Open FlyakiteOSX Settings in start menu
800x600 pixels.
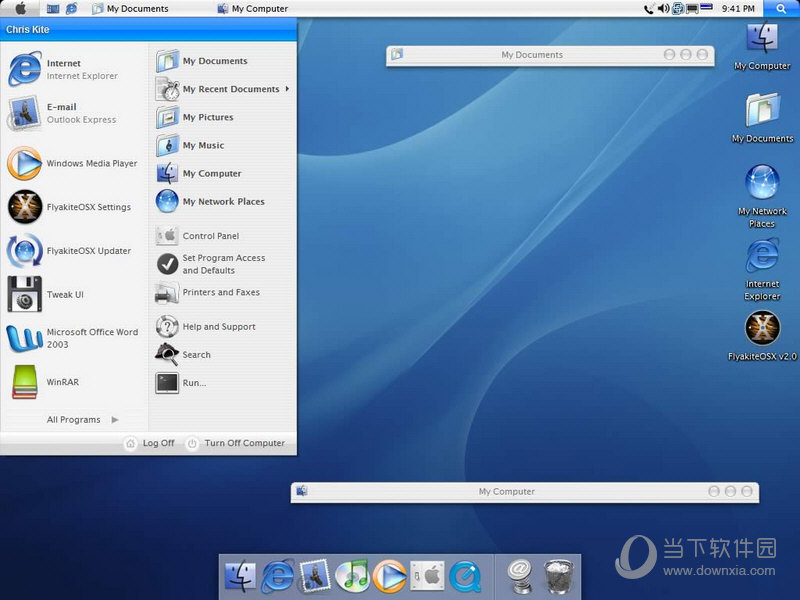(x=88, y=207)
